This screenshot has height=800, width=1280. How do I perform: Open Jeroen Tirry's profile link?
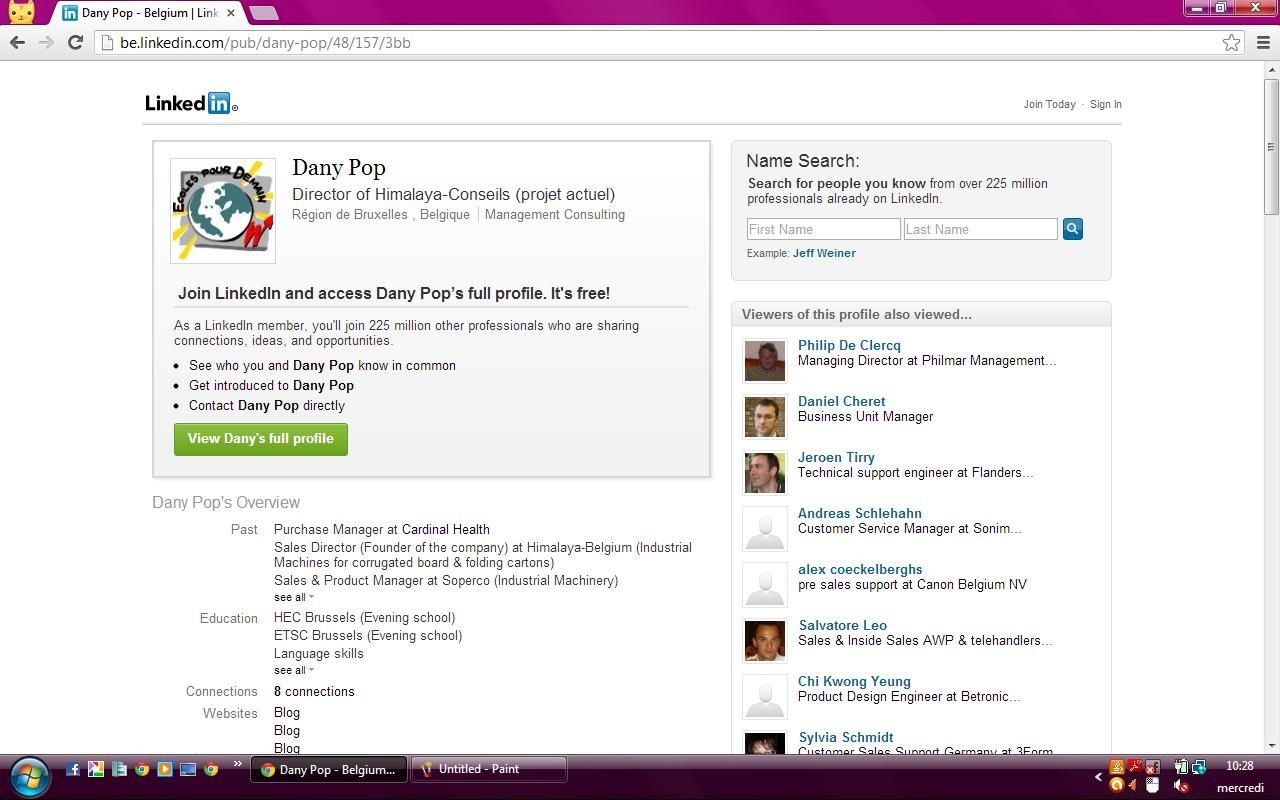(836, 457)
